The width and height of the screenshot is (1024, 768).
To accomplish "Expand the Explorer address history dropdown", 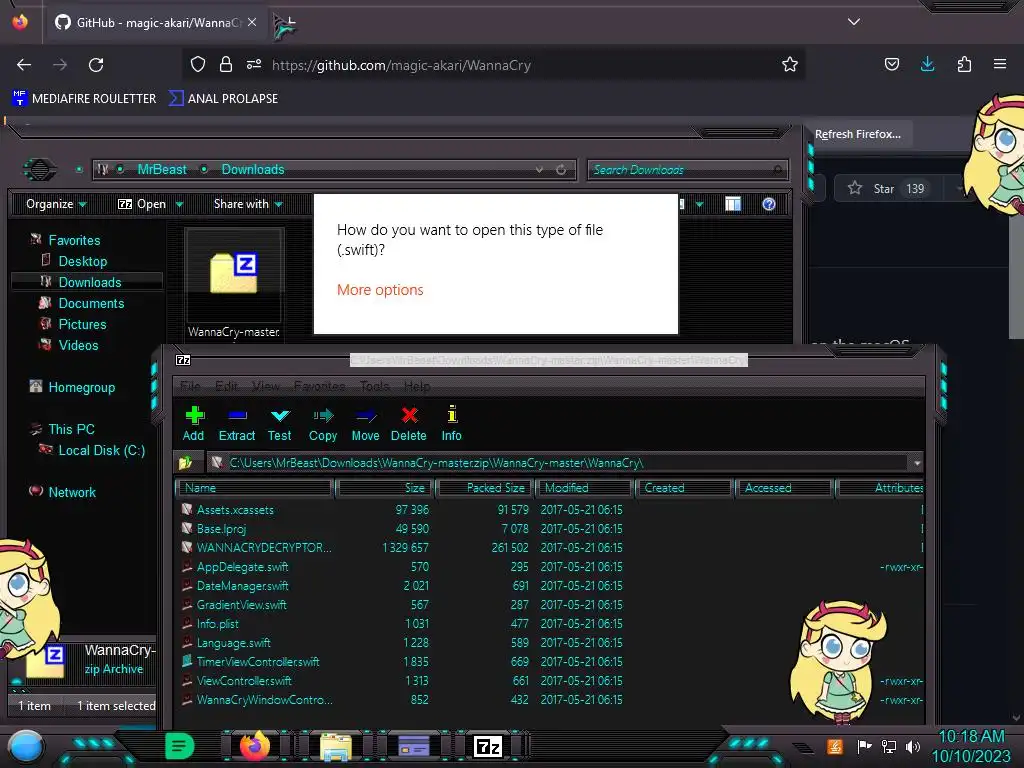I will (x=539, y=170).
